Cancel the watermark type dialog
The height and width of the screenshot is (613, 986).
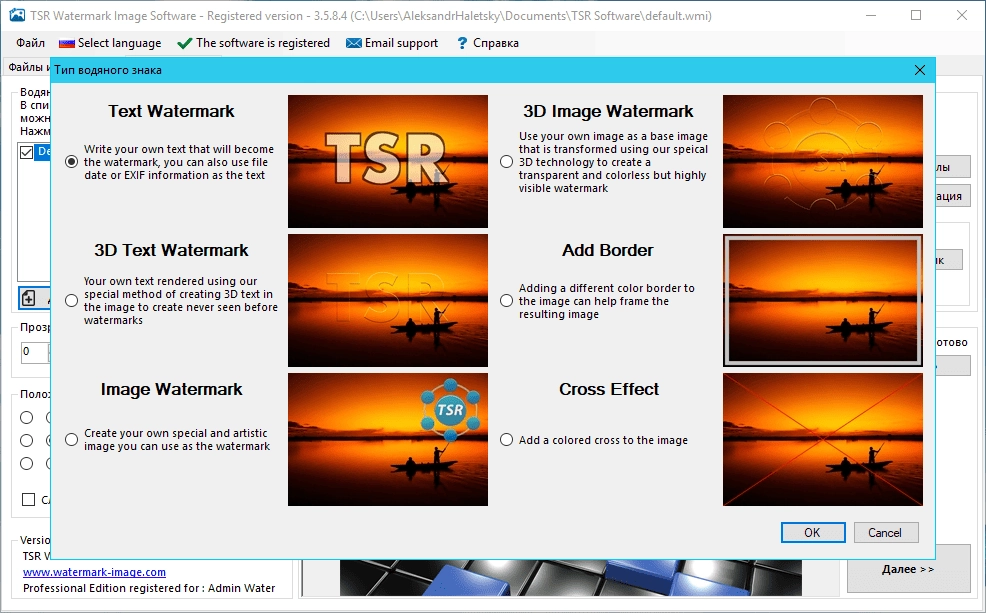tap(885, 533)
